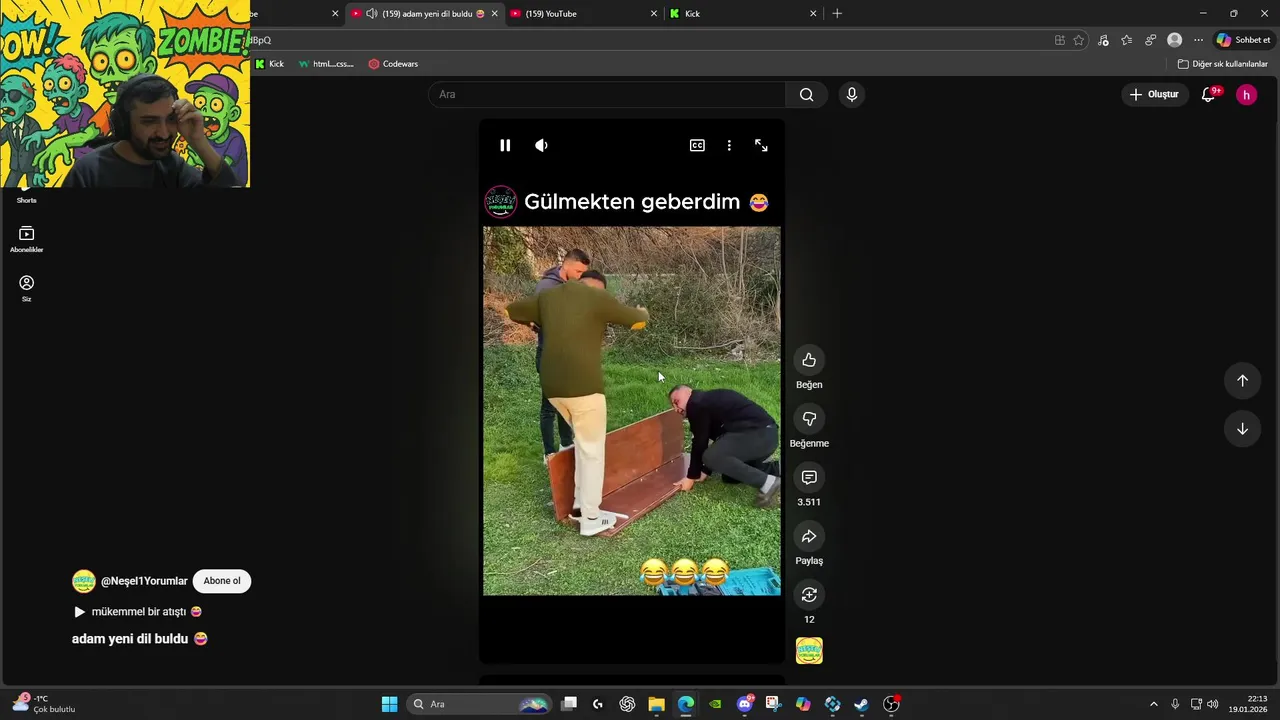1280x720 pixels.
Task: Open the YouTube account avatar menu
Action: (1246, 94)
